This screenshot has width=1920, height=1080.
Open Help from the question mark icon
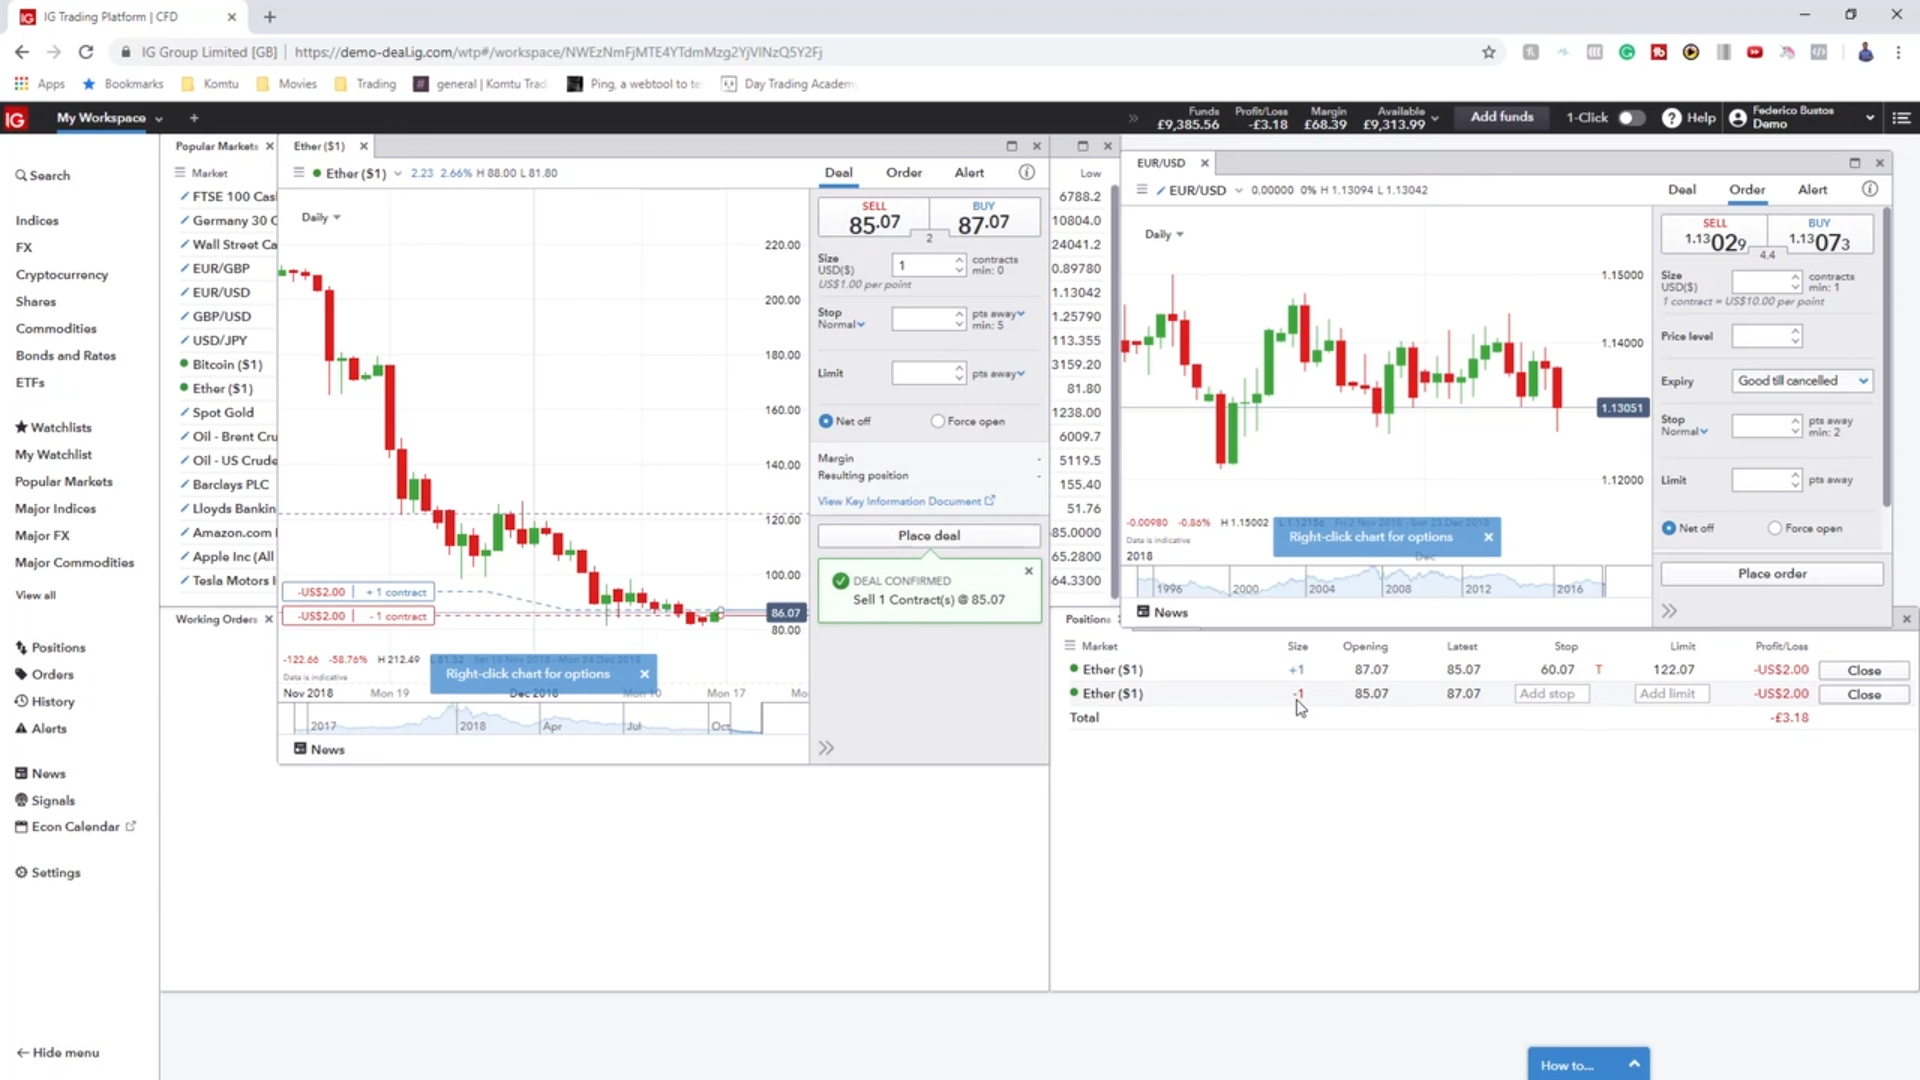[1671, 118]
